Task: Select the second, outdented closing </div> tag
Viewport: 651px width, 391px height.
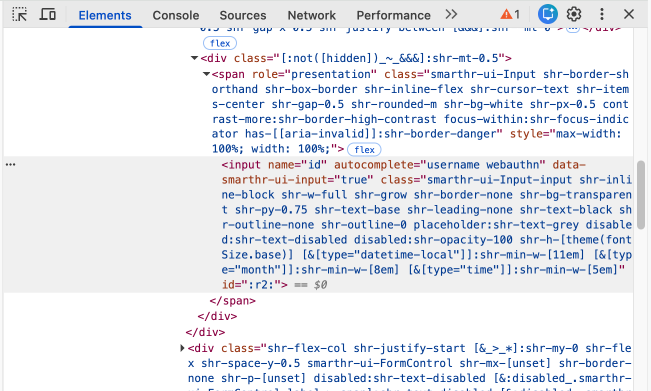Action: (205, 332)
